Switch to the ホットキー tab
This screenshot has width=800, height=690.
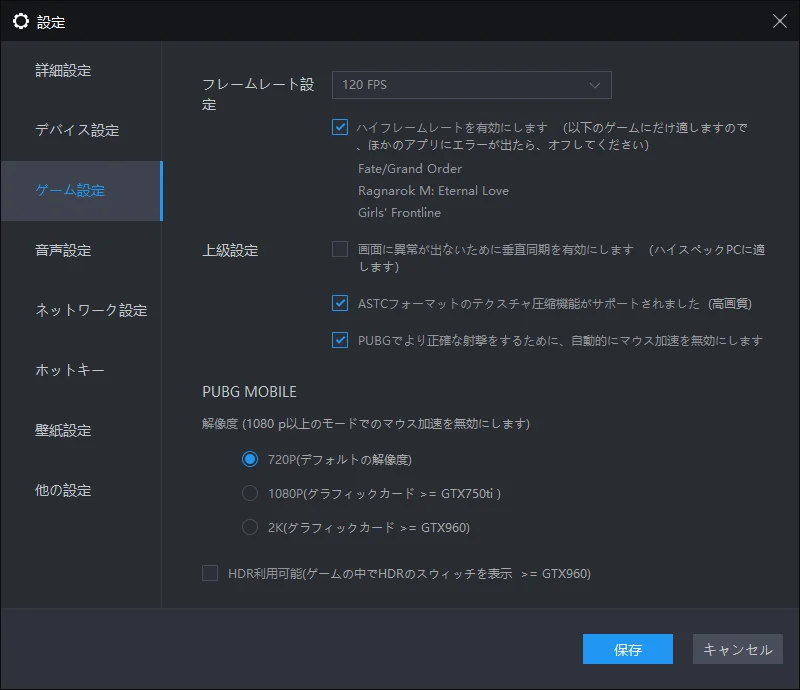point(81,369)
